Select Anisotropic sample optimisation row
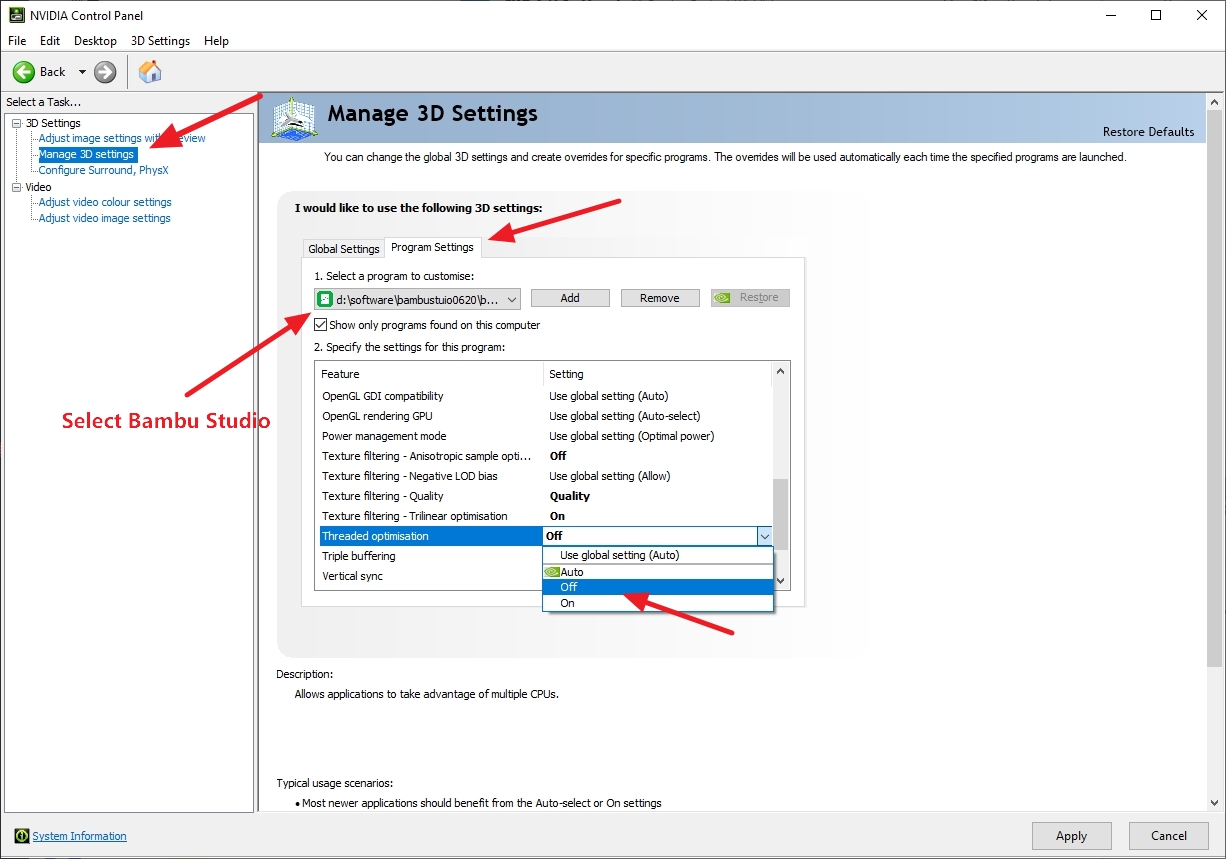The height and width of the screenshot is (859, 1226). pos(544,456)
